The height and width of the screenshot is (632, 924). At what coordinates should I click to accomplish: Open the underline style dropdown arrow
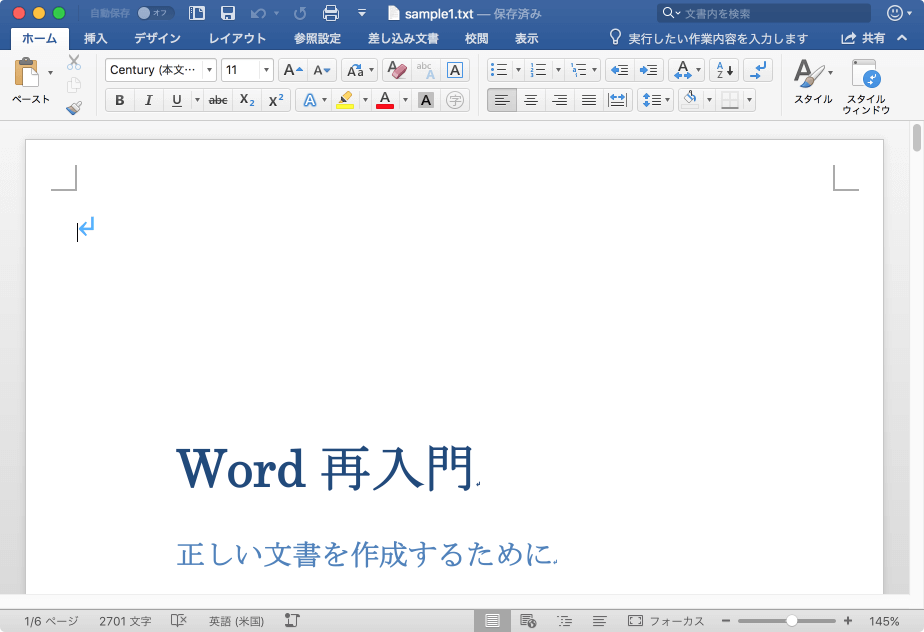click(197, 100)
